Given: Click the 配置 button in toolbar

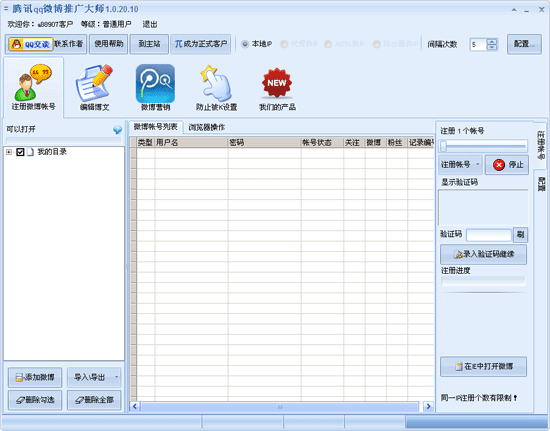Looking at the screenshot, I should click(524, 44).
